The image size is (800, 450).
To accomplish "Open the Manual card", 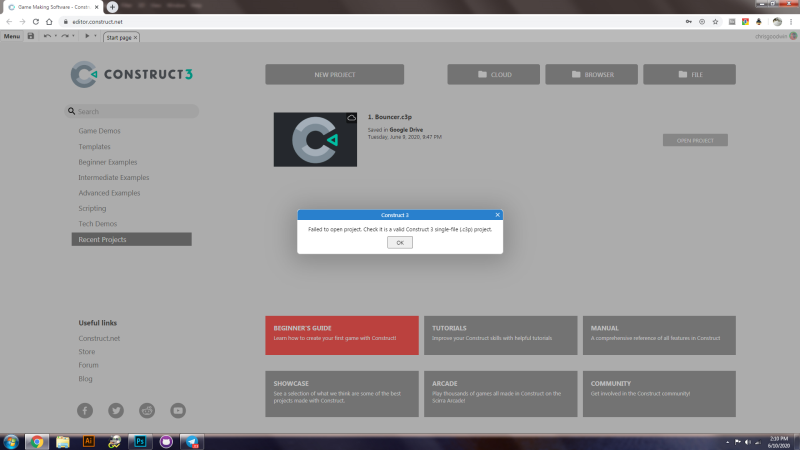I will [659, 335].
